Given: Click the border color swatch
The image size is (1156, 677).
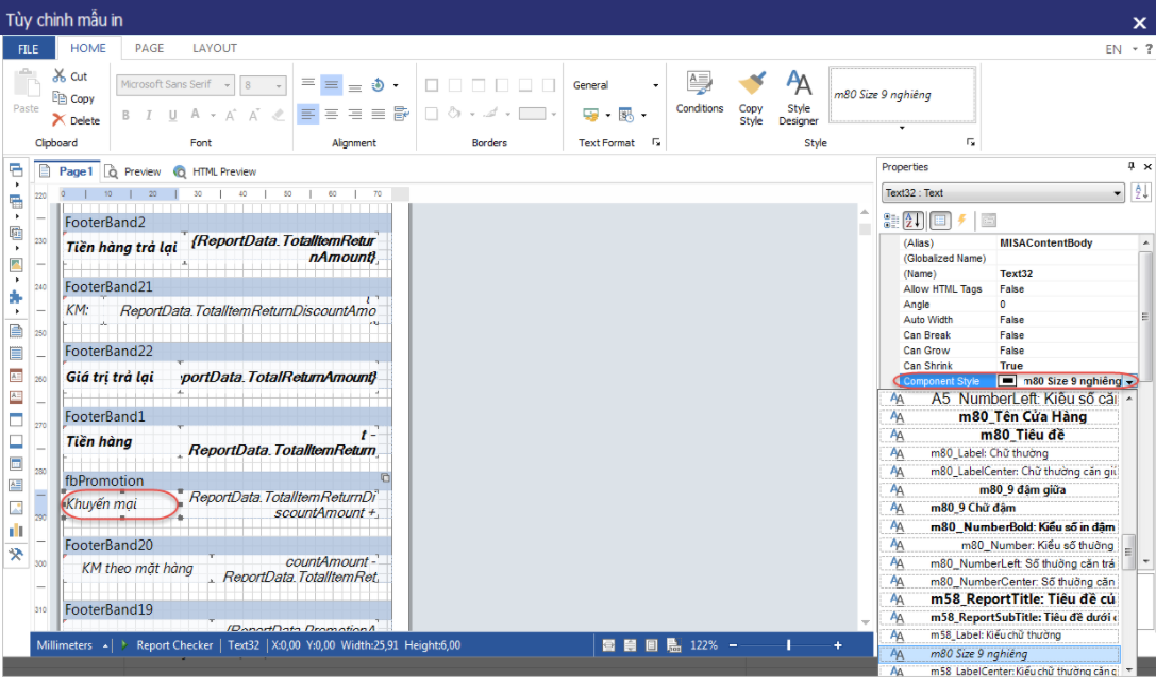Looking at the screenshot, I should tap(532, 114).
